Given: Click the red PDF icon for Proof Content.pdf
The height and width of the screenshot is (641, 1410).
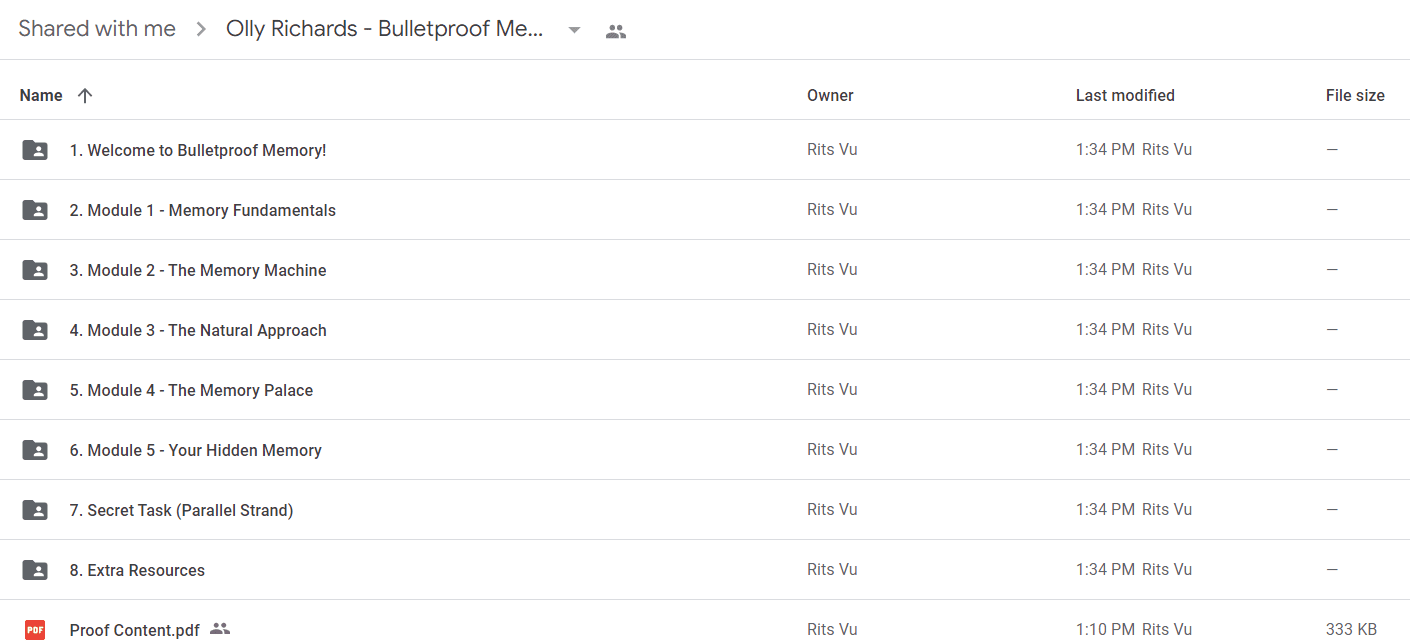Looking at the screenshot, I should (35, 630).
